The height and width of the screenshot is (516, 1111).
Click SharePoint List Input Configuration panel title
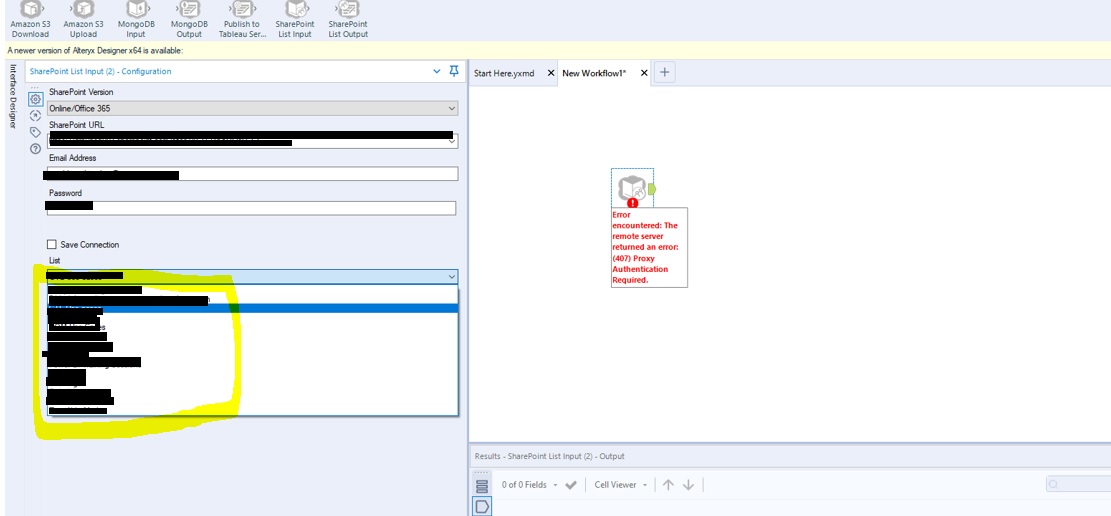coord(100,71)
